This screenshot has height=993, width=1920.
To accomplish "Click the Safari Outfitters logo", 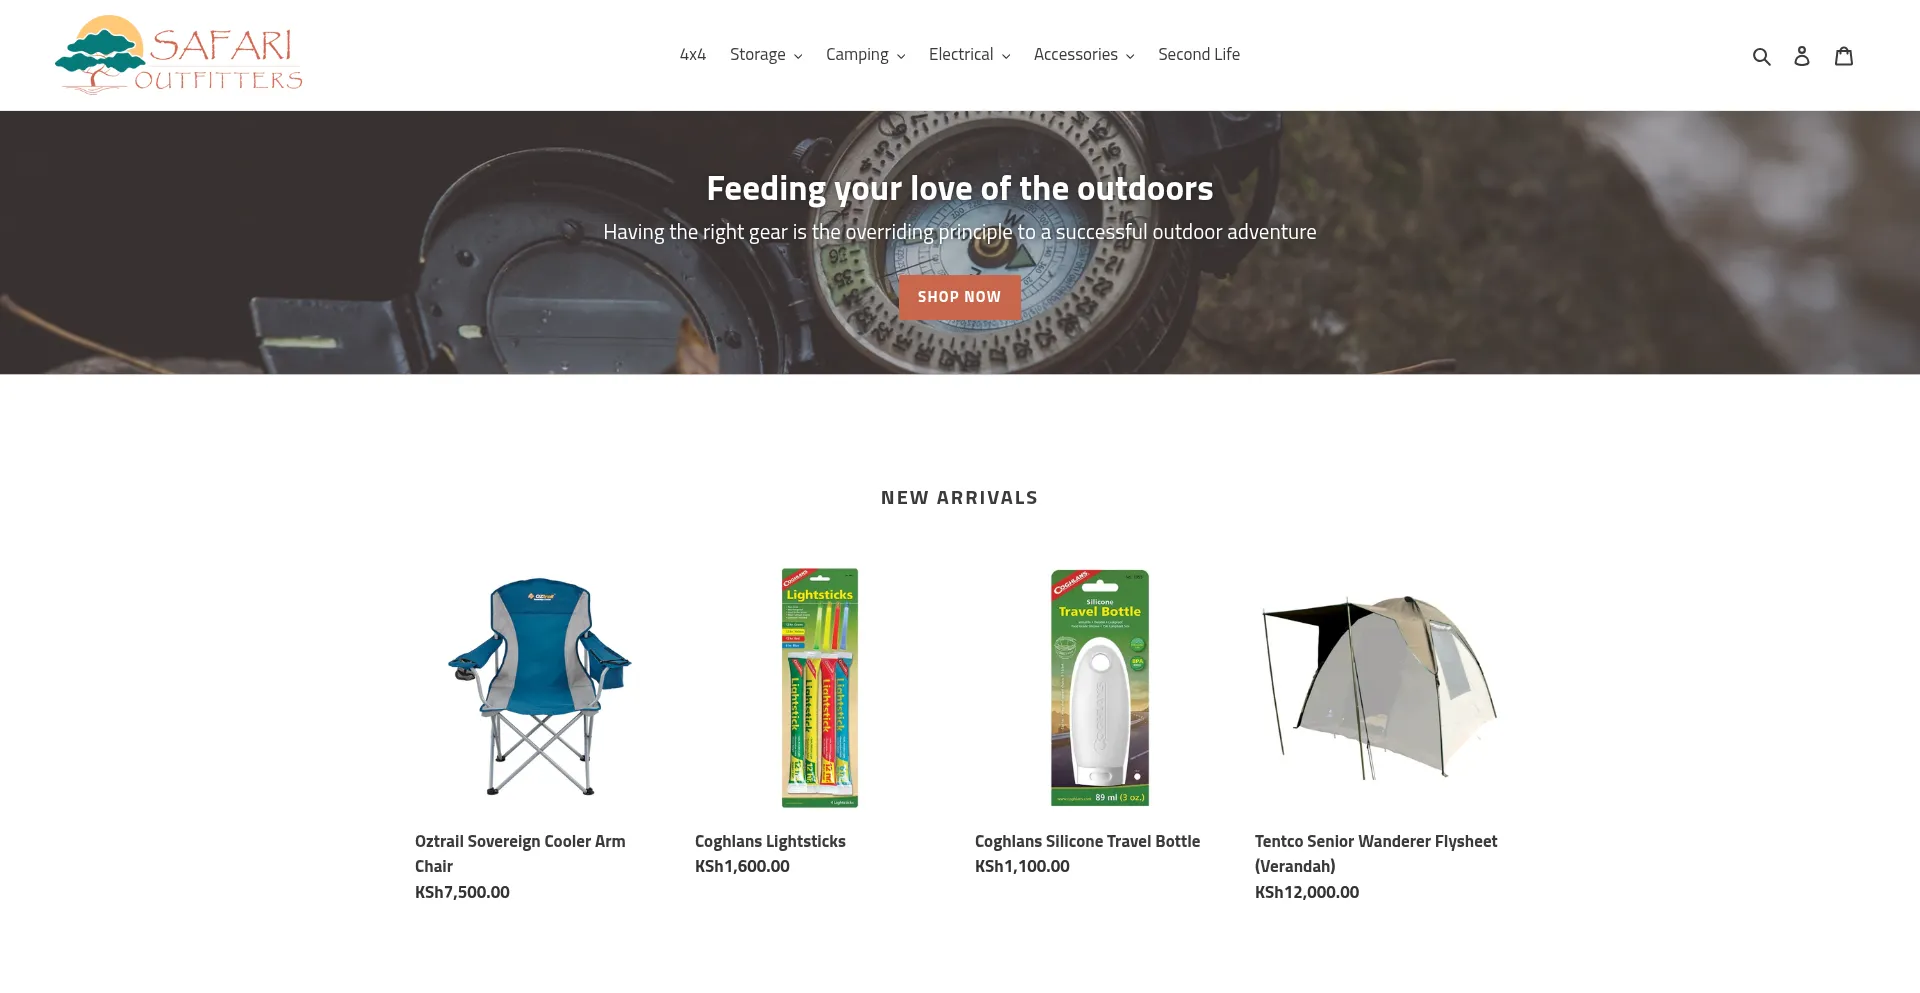I will click(x=179, y=55).
